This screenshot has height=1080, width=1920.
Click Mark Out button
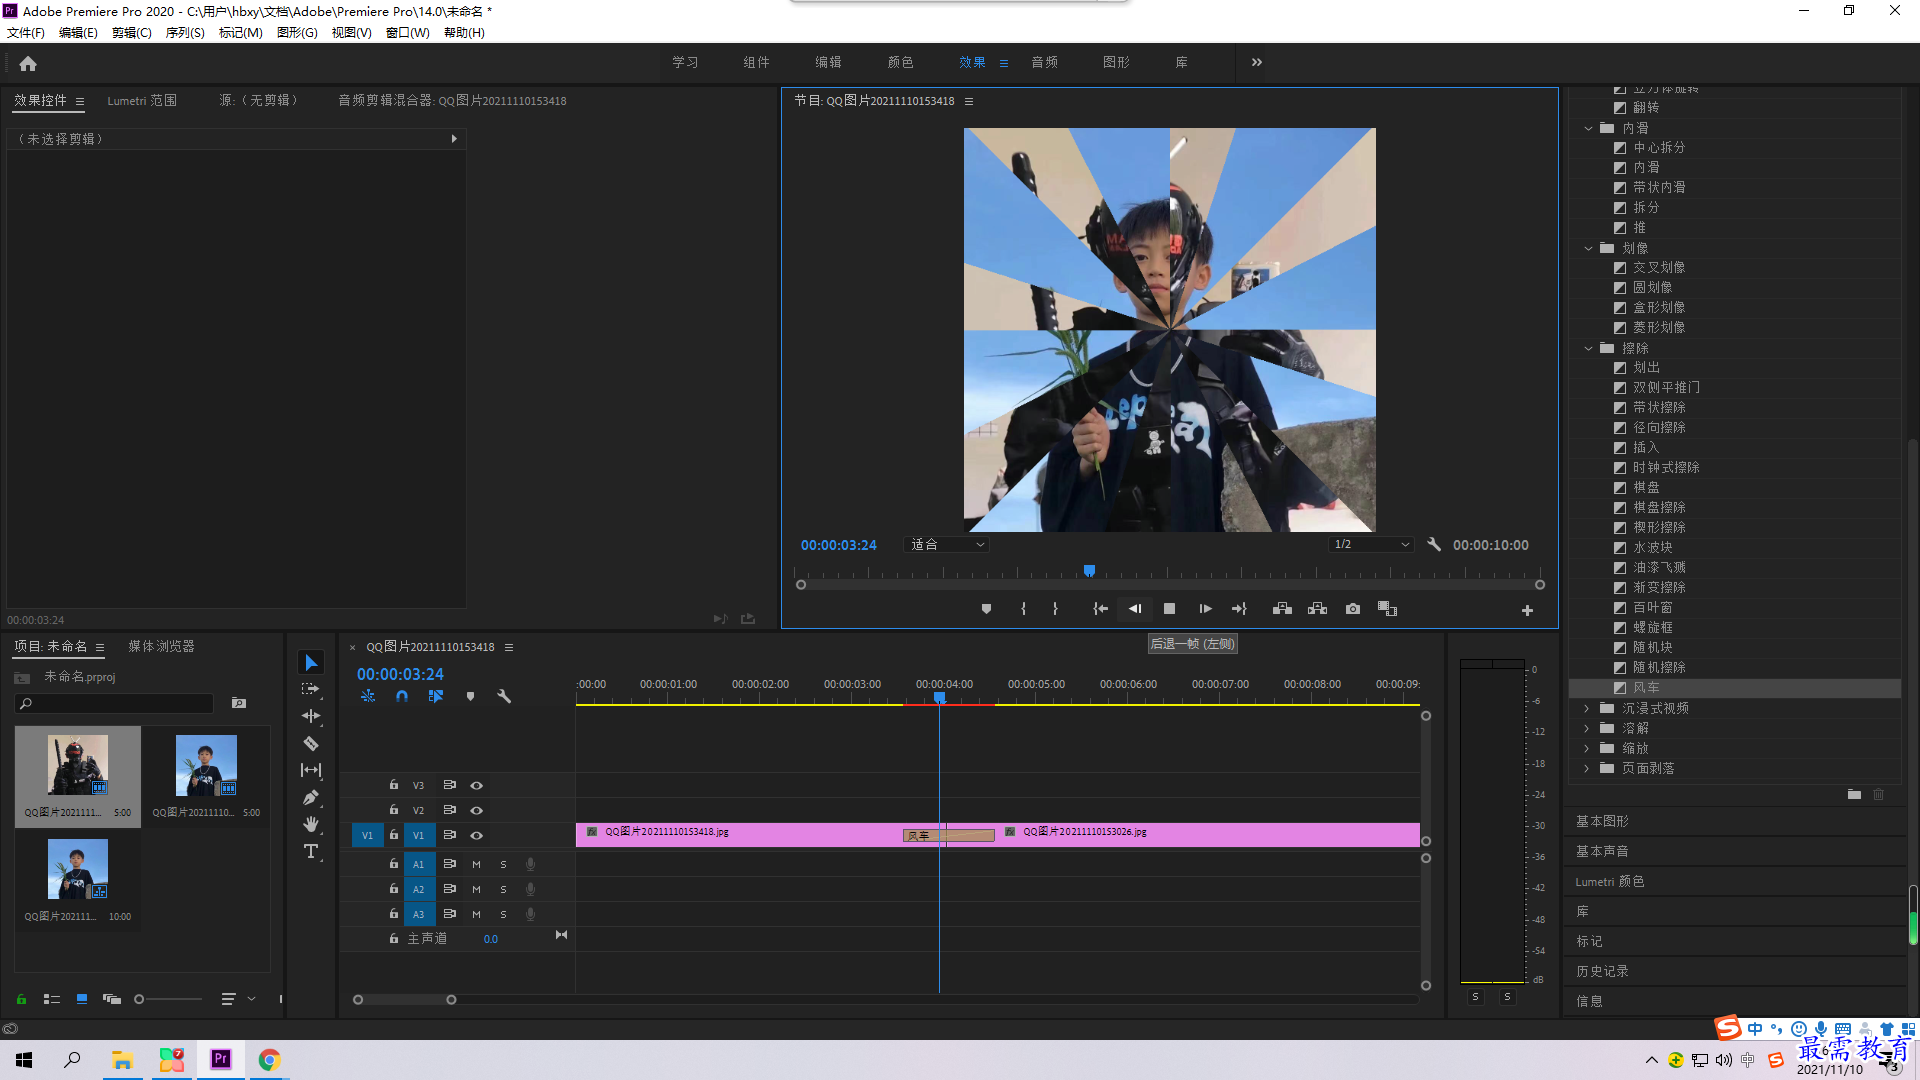pos(1055,609)
